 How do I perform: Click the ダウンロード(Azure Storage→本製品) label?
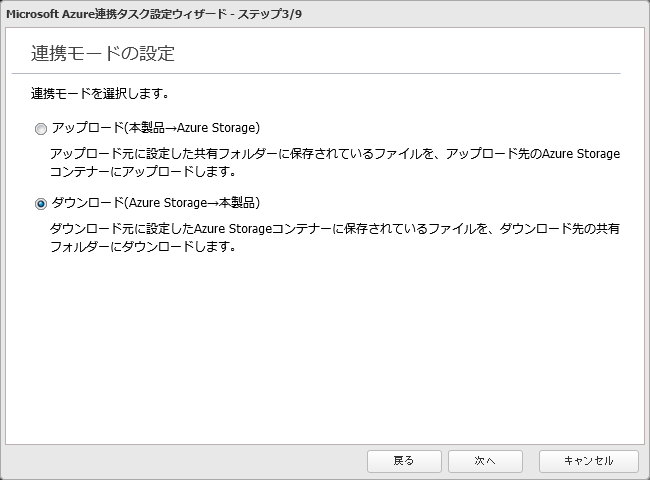156,203
